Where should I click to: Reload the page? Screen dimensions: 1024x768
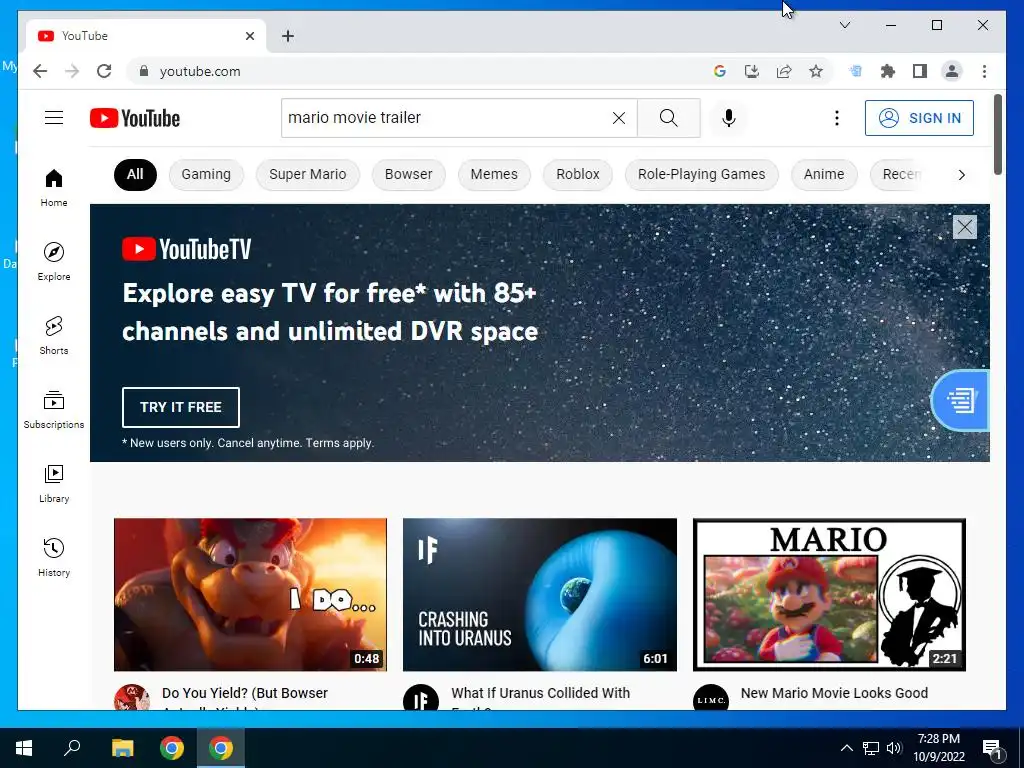(104, 71)
